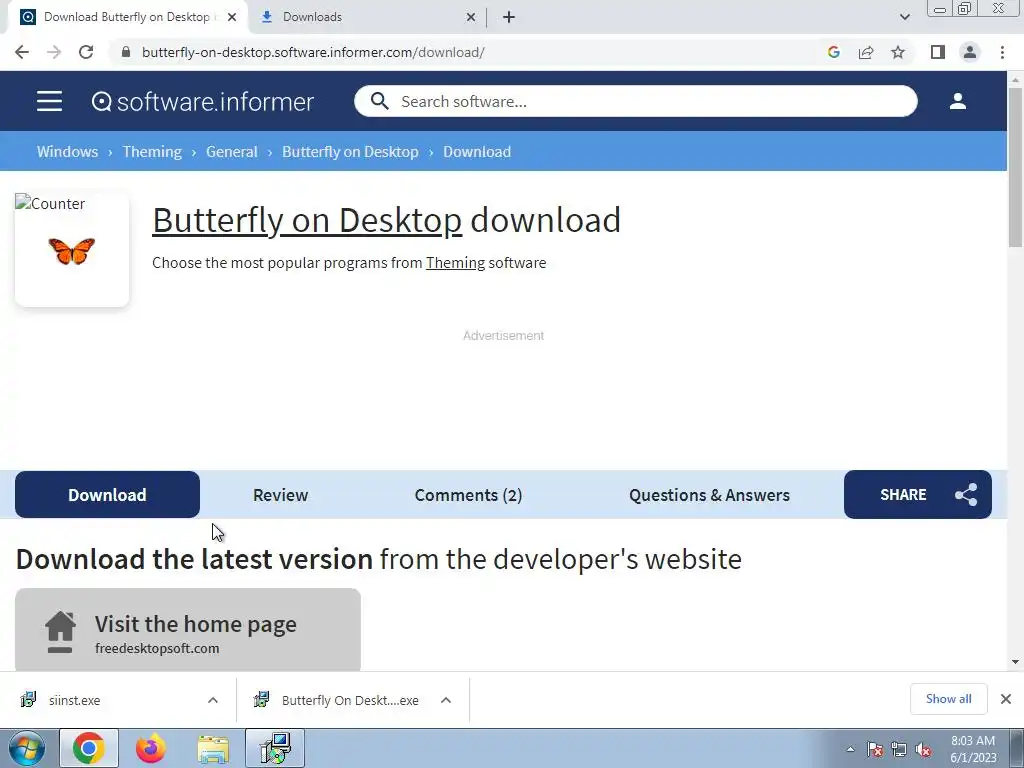Image resolution: width=1024 pixels, height=768 pixels.
Task: Open the site user account icon
Action: 957,101
